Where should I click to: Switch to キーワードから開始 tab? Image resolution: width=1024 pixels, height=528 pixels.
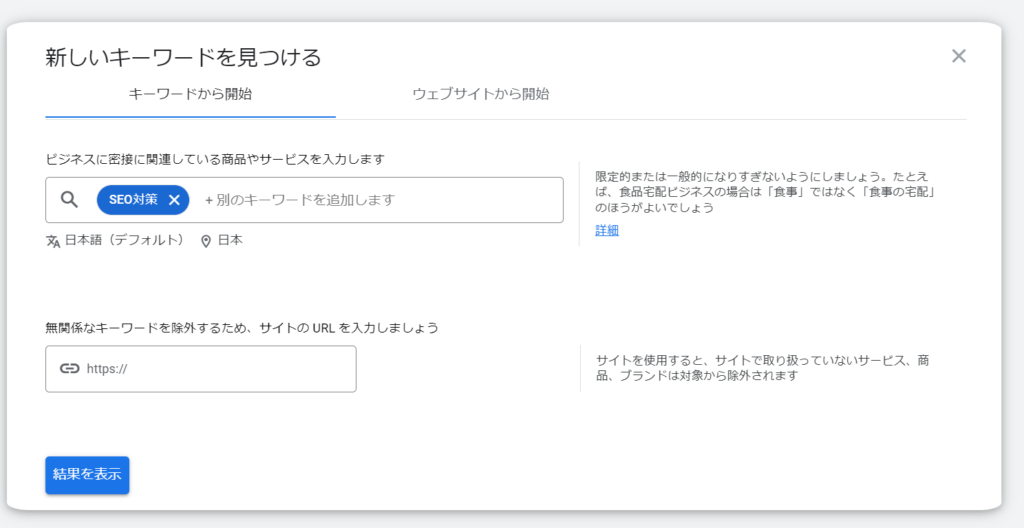pos(190,95)
